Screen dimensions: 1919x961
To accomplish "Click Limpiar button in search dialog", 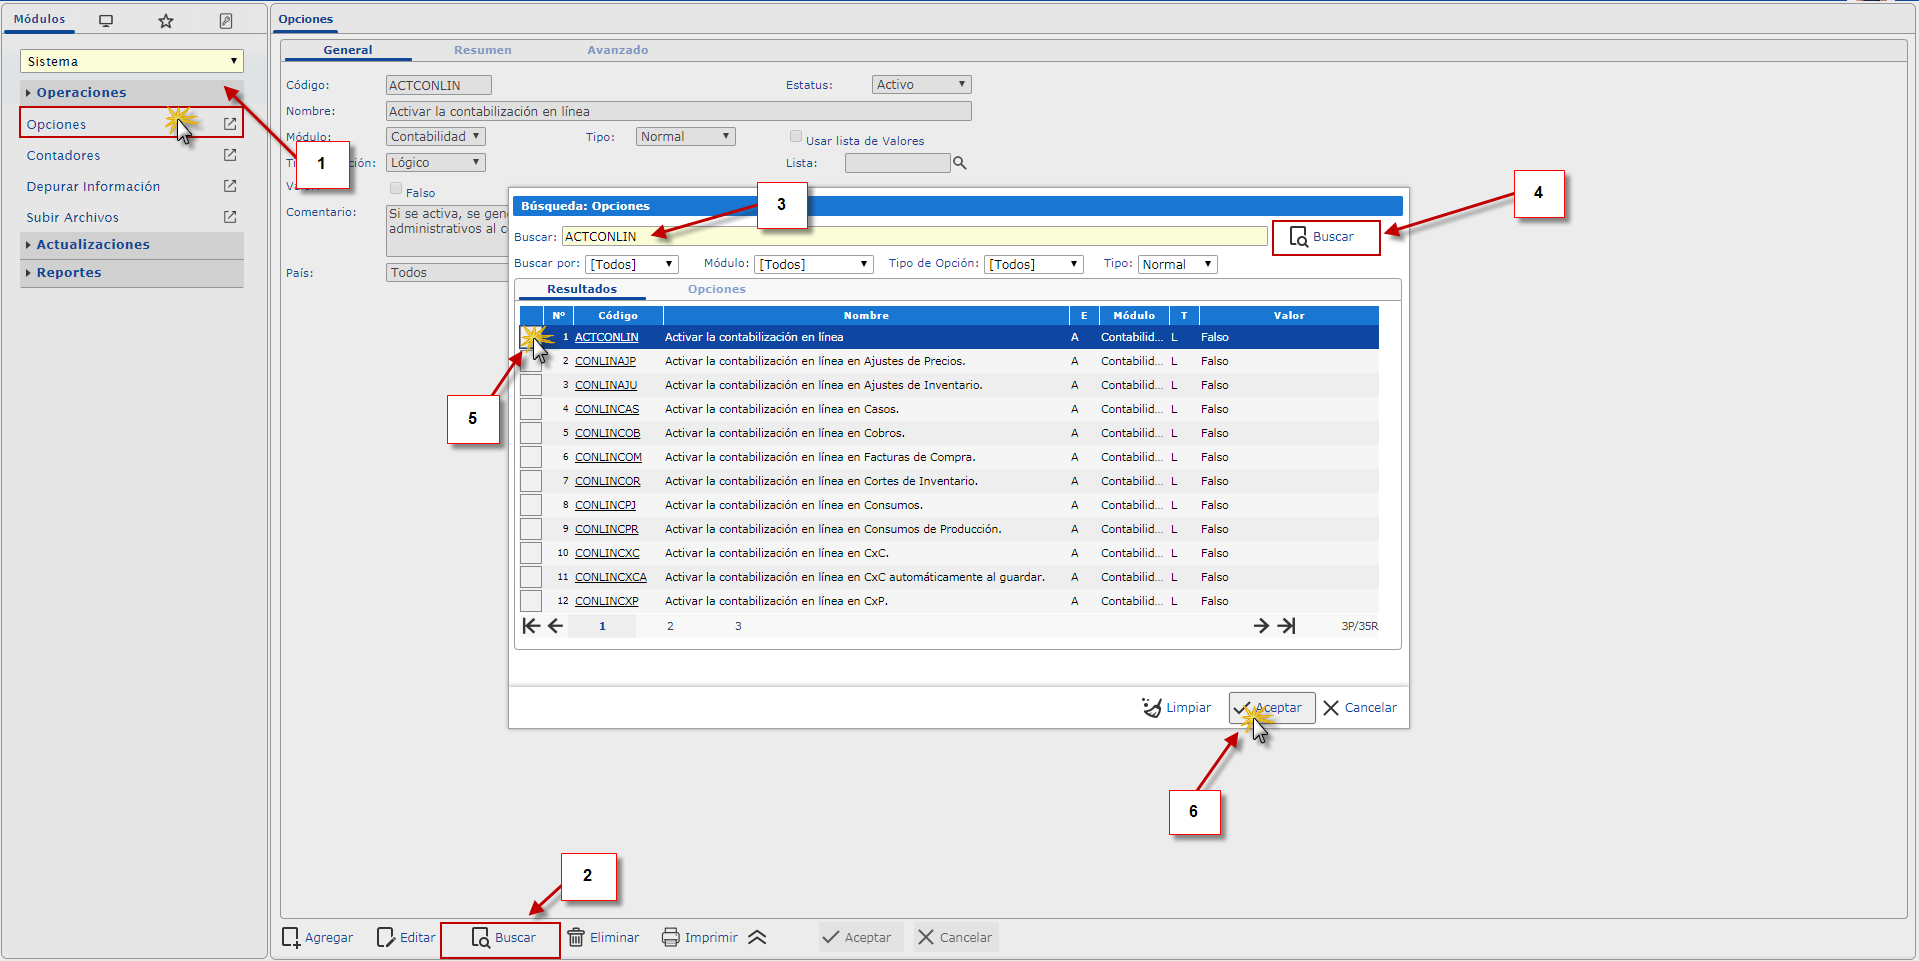I will tap(1177, 707).
